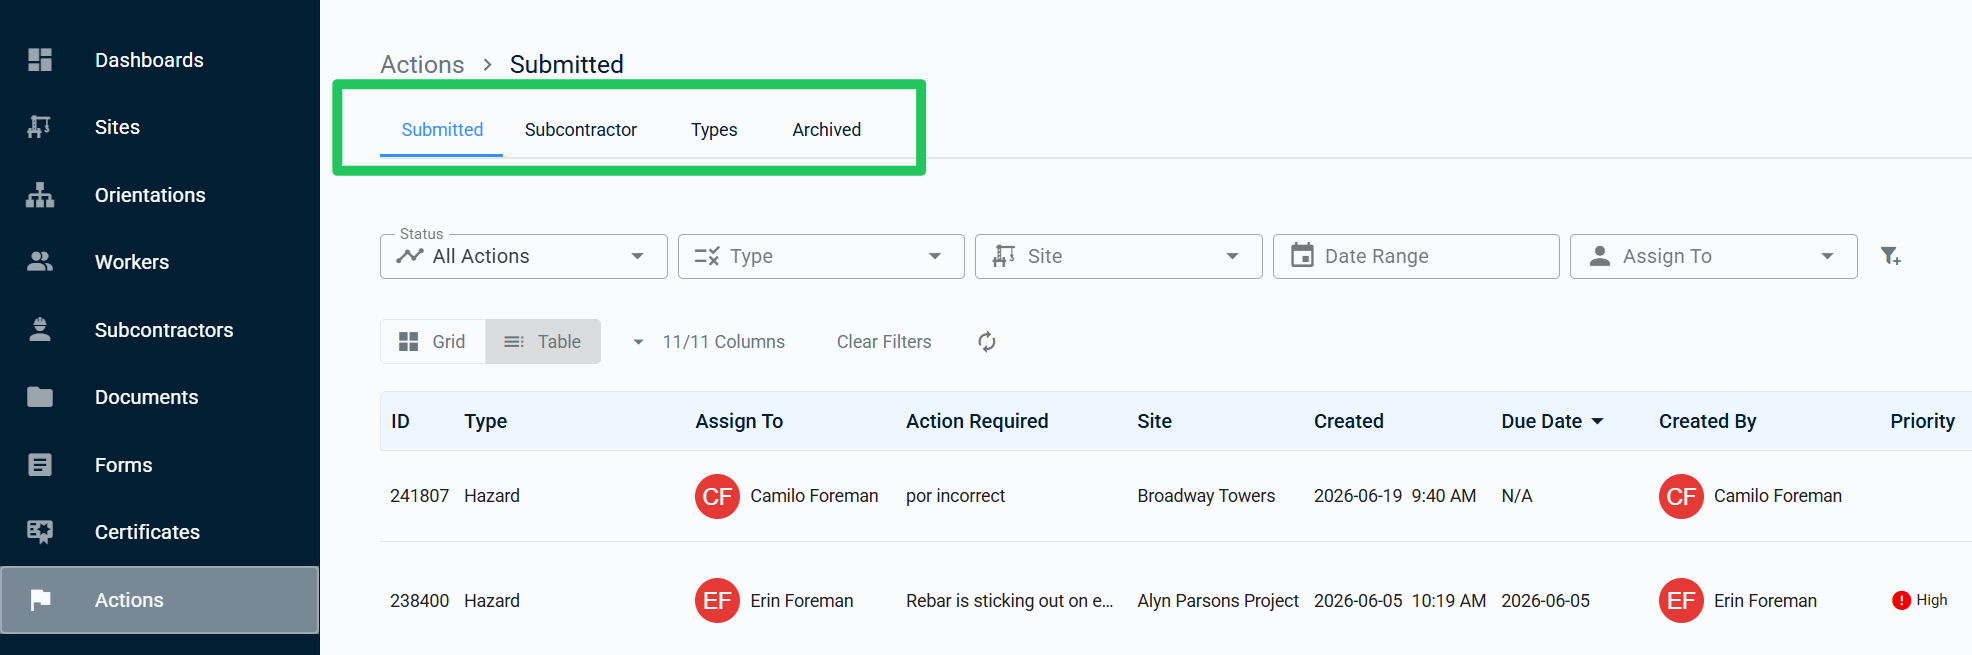Viewport: 1972px width, 655px height.
Task: Click action ID 241807
Action: [419, 496]
